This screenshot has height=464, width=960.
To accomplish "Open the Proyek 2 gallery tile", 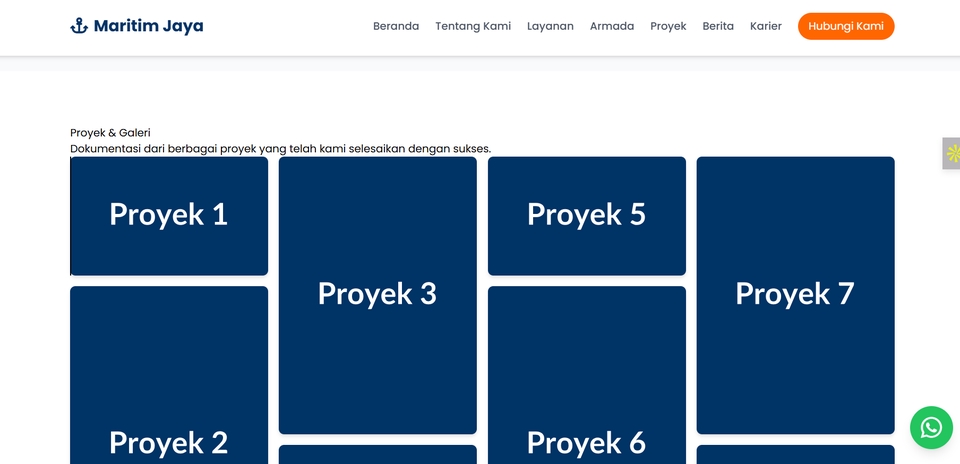I will pyautogui.click(x=169, y=375).
